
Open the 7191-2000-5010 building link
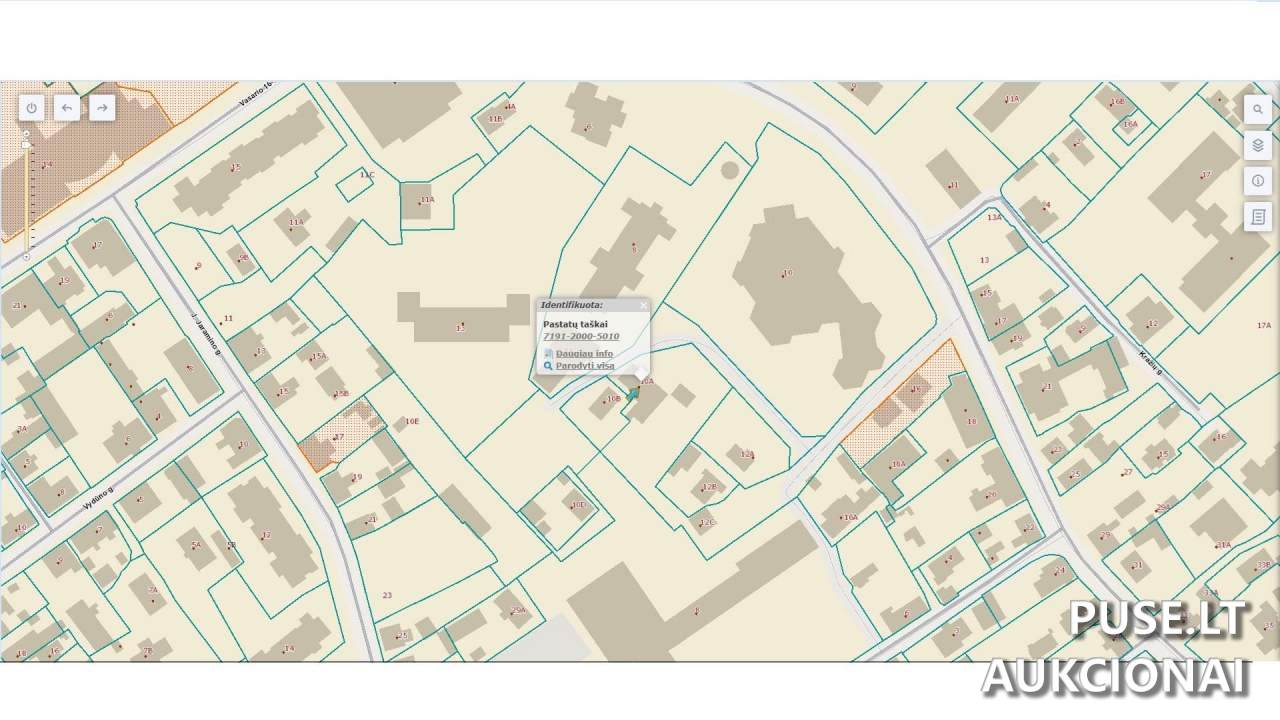(x=580, y=337)
